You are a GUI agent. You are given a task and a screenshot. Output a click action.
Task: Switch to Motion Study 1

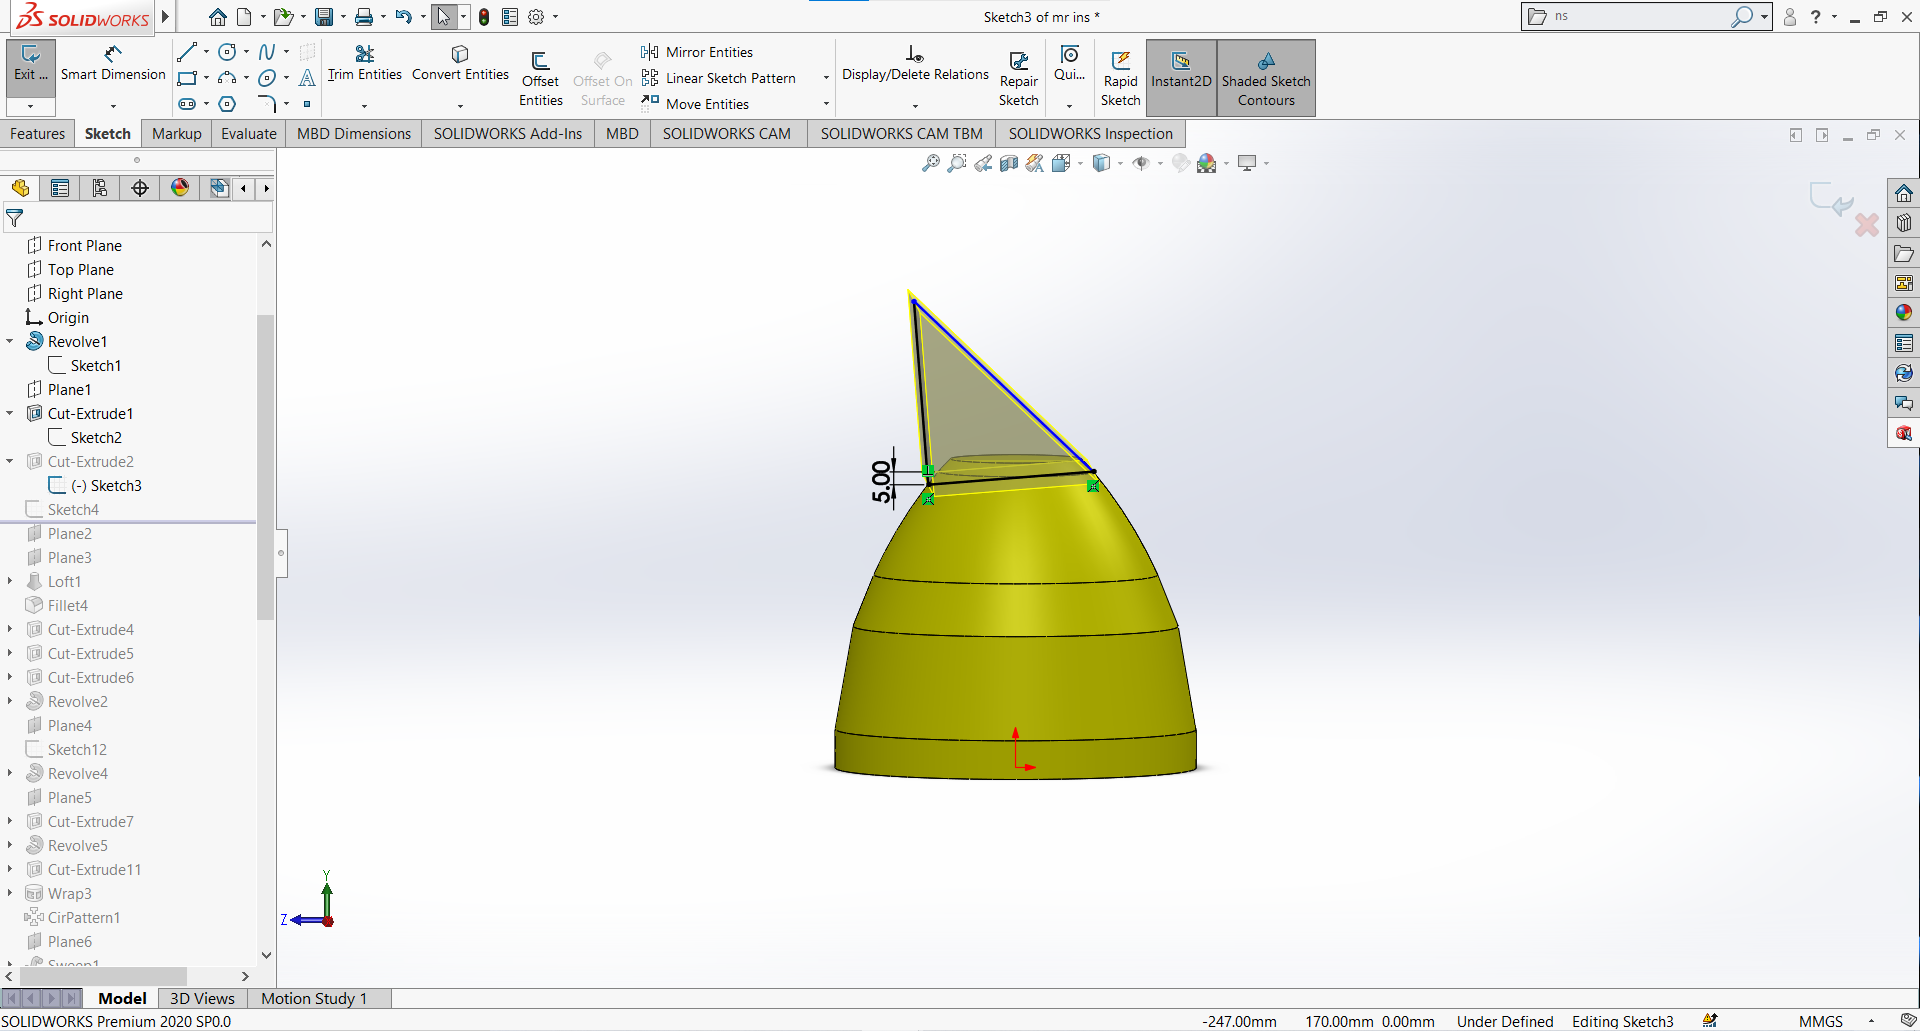pyautogui.click(x=314, y=998)
